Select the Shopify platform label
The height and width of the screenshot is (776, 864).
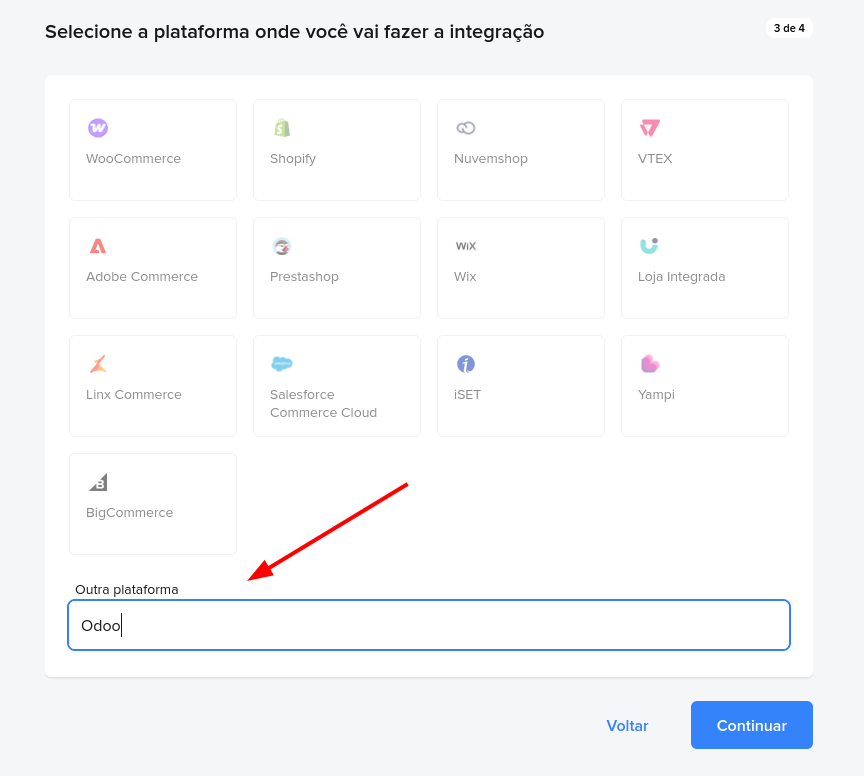coord(293,159)
